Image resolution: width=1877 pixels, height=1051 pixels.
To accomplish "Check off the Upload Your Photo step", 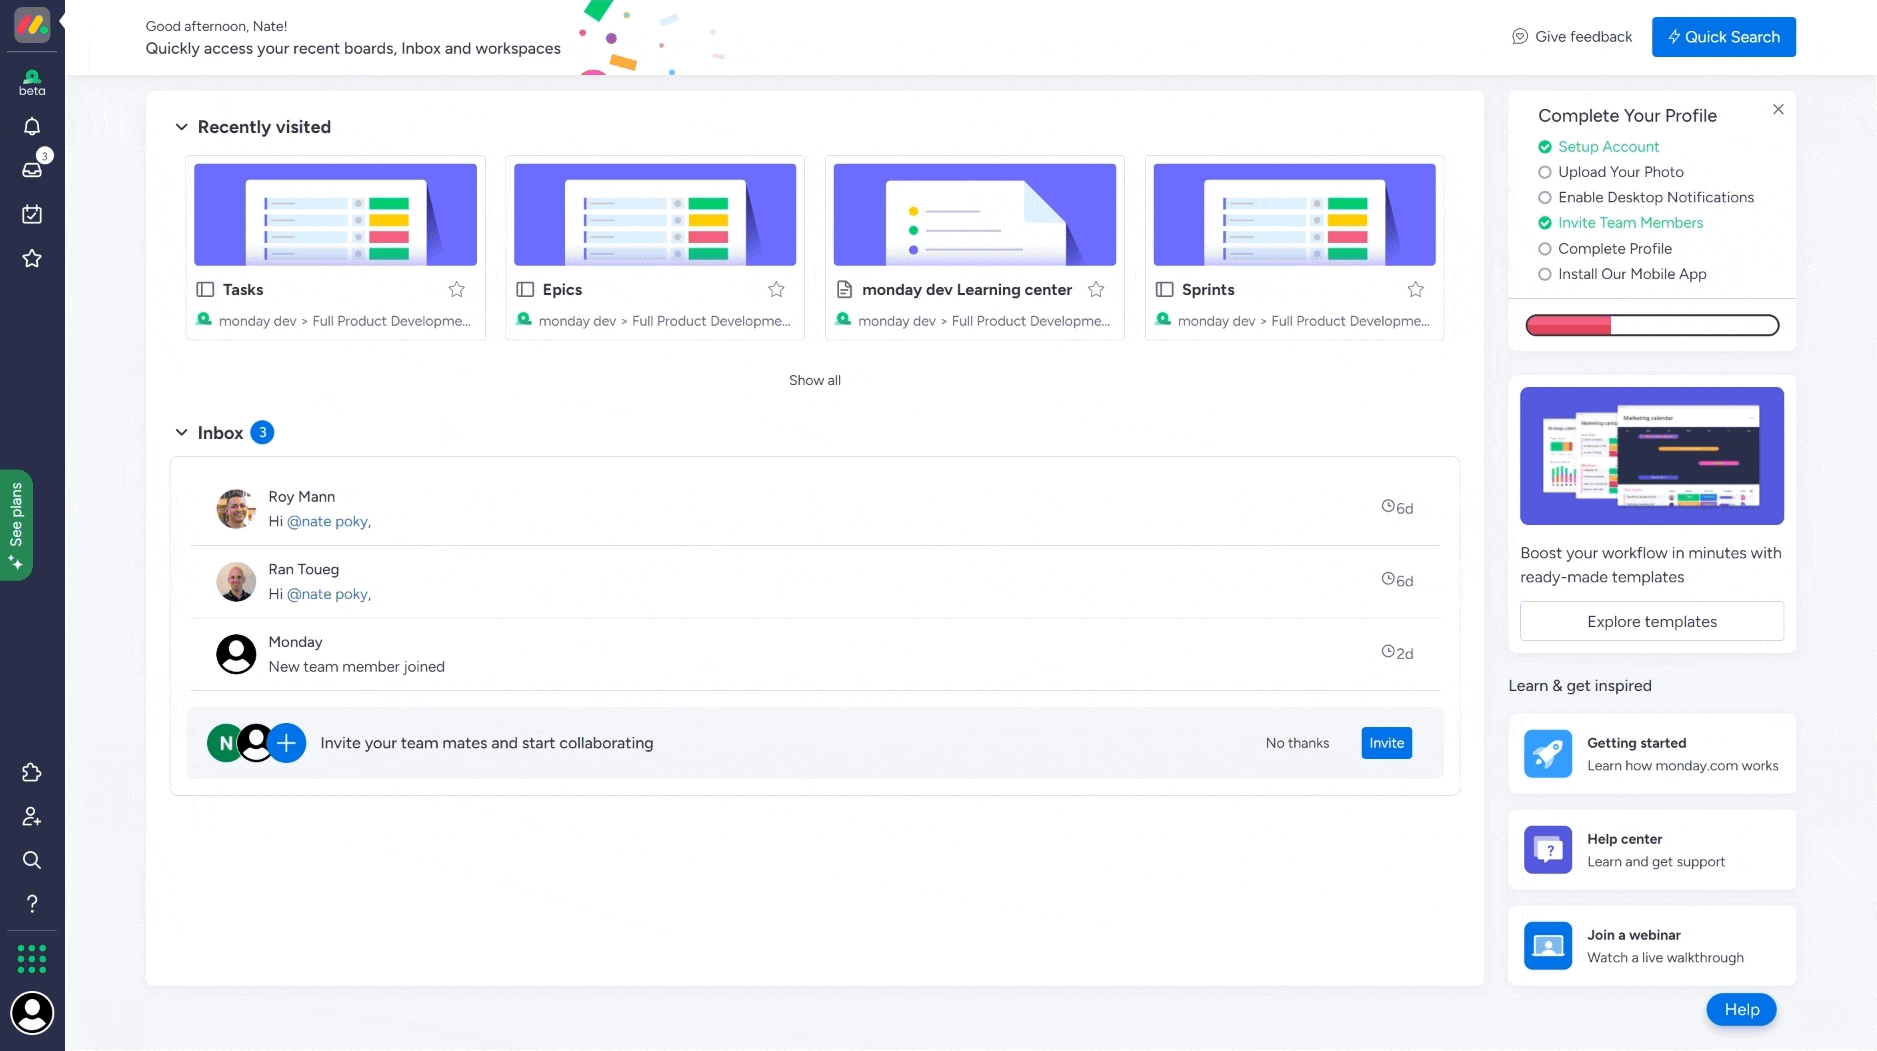I will (x=1545, y=172).
